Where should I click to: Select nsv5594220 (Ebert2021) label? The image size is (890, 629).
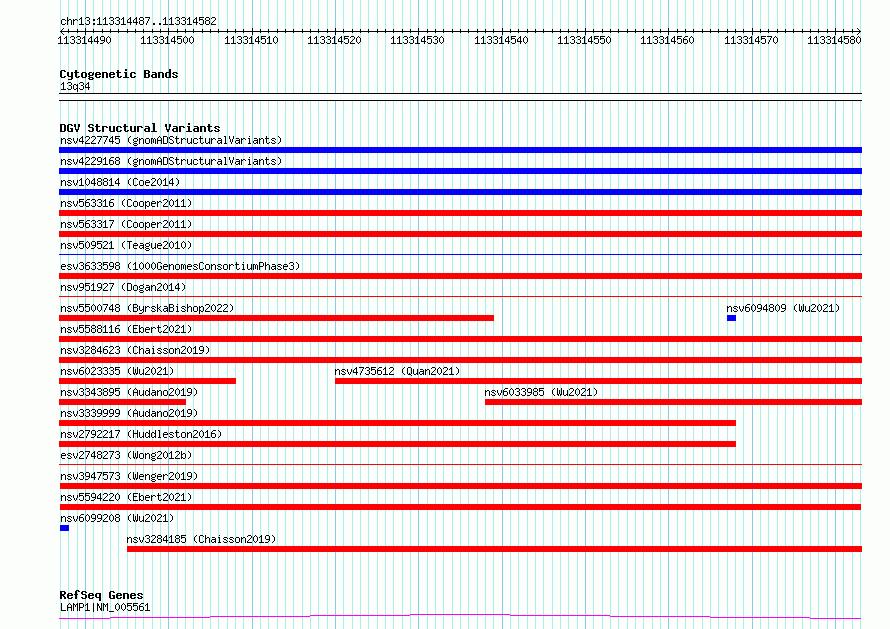click(126, 497)
